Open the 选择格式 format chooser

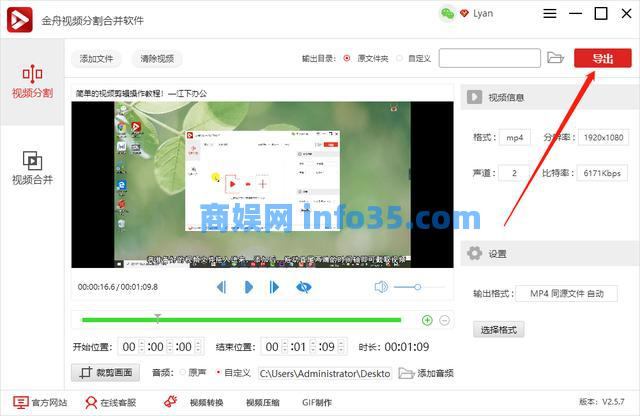click(x=499, y=329)
